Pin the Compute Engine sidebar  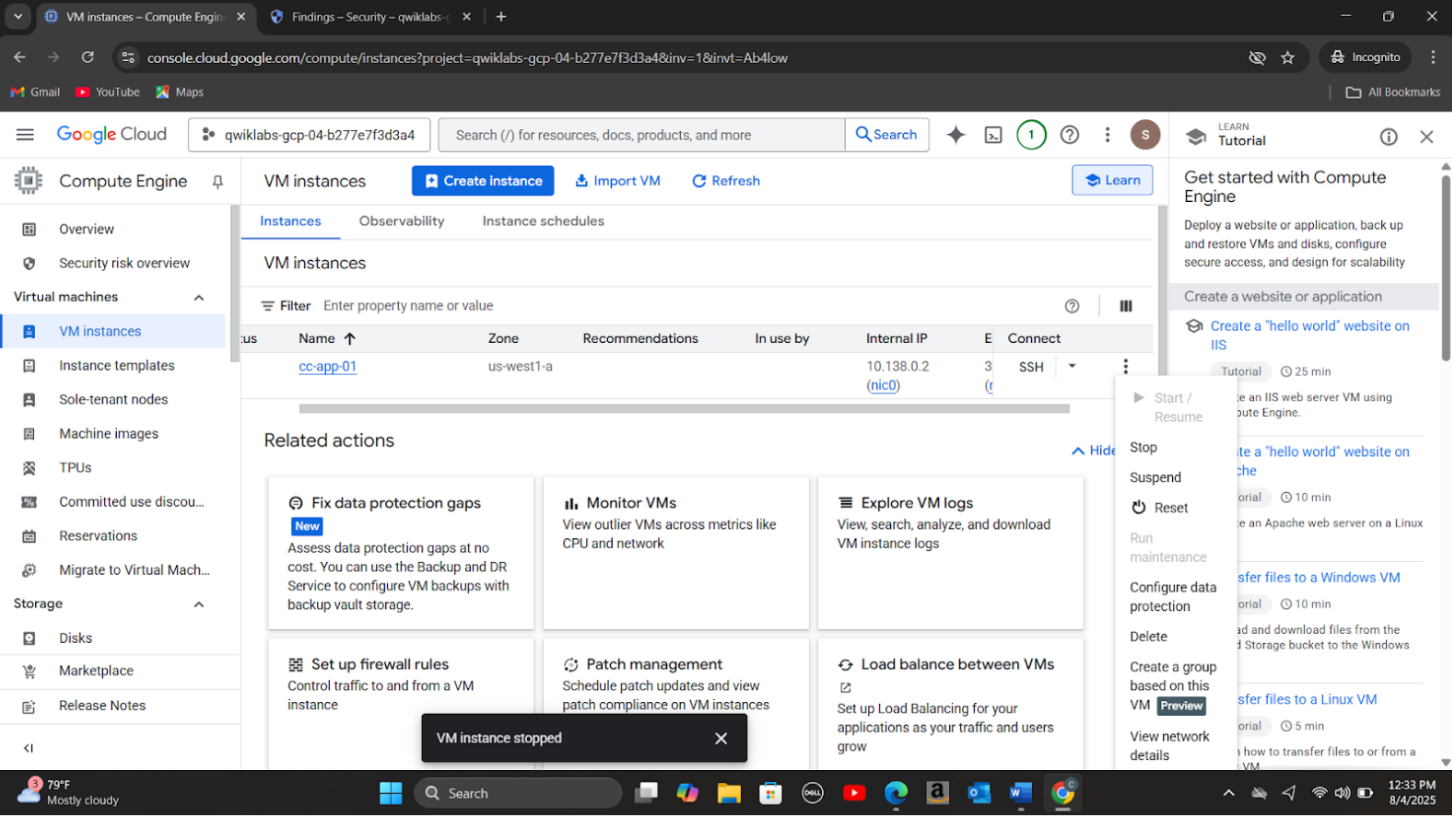click(x=217, y=181)
